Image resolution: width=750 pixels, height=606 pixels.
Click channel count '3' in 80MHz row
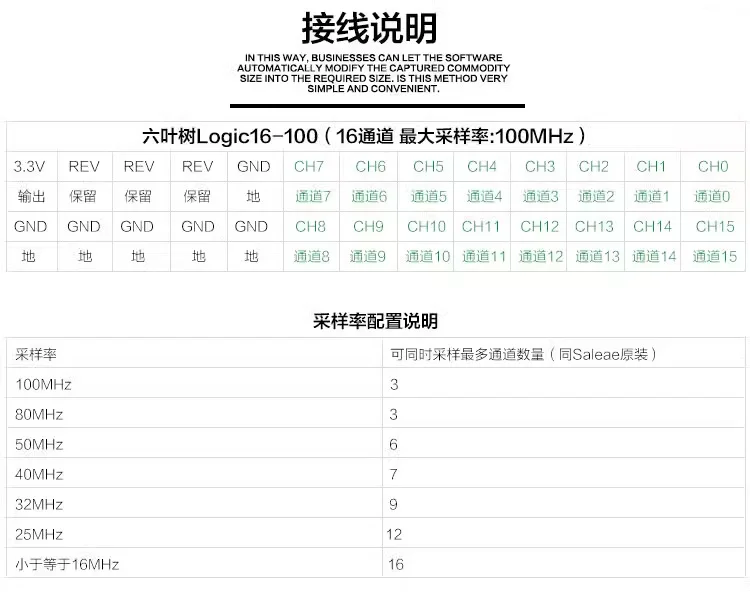393,414
